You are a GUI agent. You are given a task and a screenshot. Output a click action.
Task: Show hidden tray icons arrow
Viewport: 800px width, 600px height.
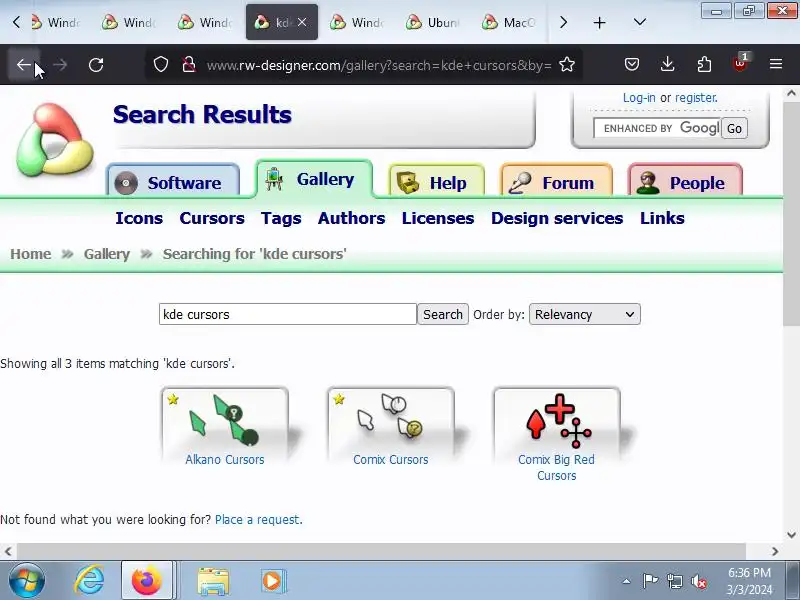click(627, 581)
